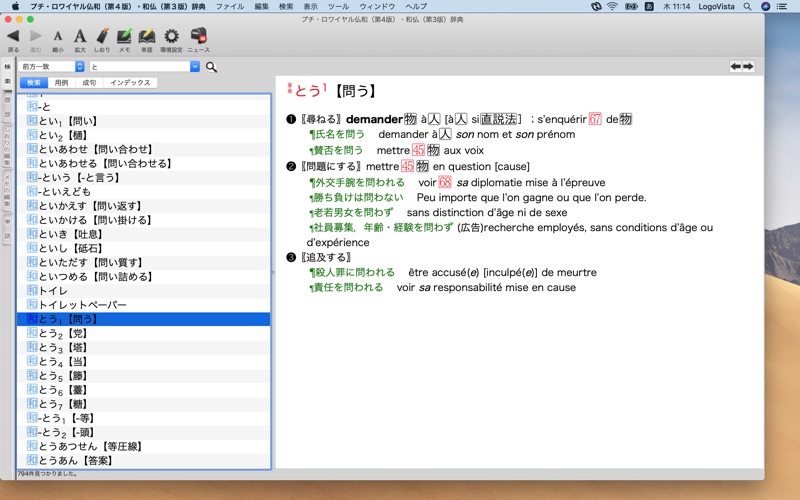Click the battery status icon
The width and height of the screenshot is (800, 500).
click(631, 6)
